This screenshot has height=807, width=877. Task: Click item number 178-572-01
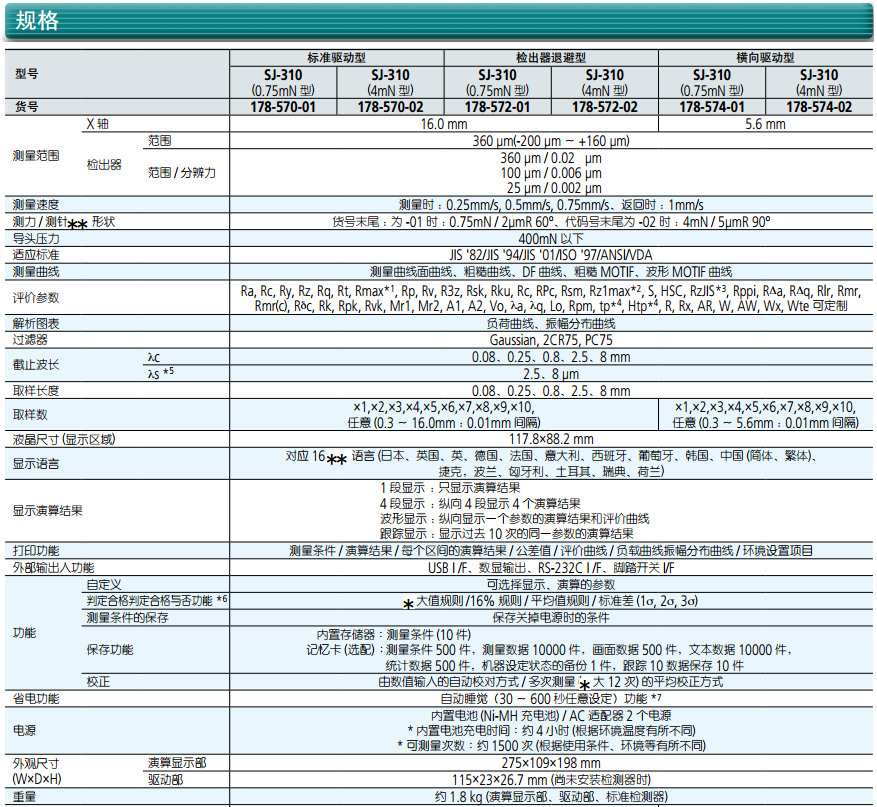pyautogui.click(x=497, y=107)
